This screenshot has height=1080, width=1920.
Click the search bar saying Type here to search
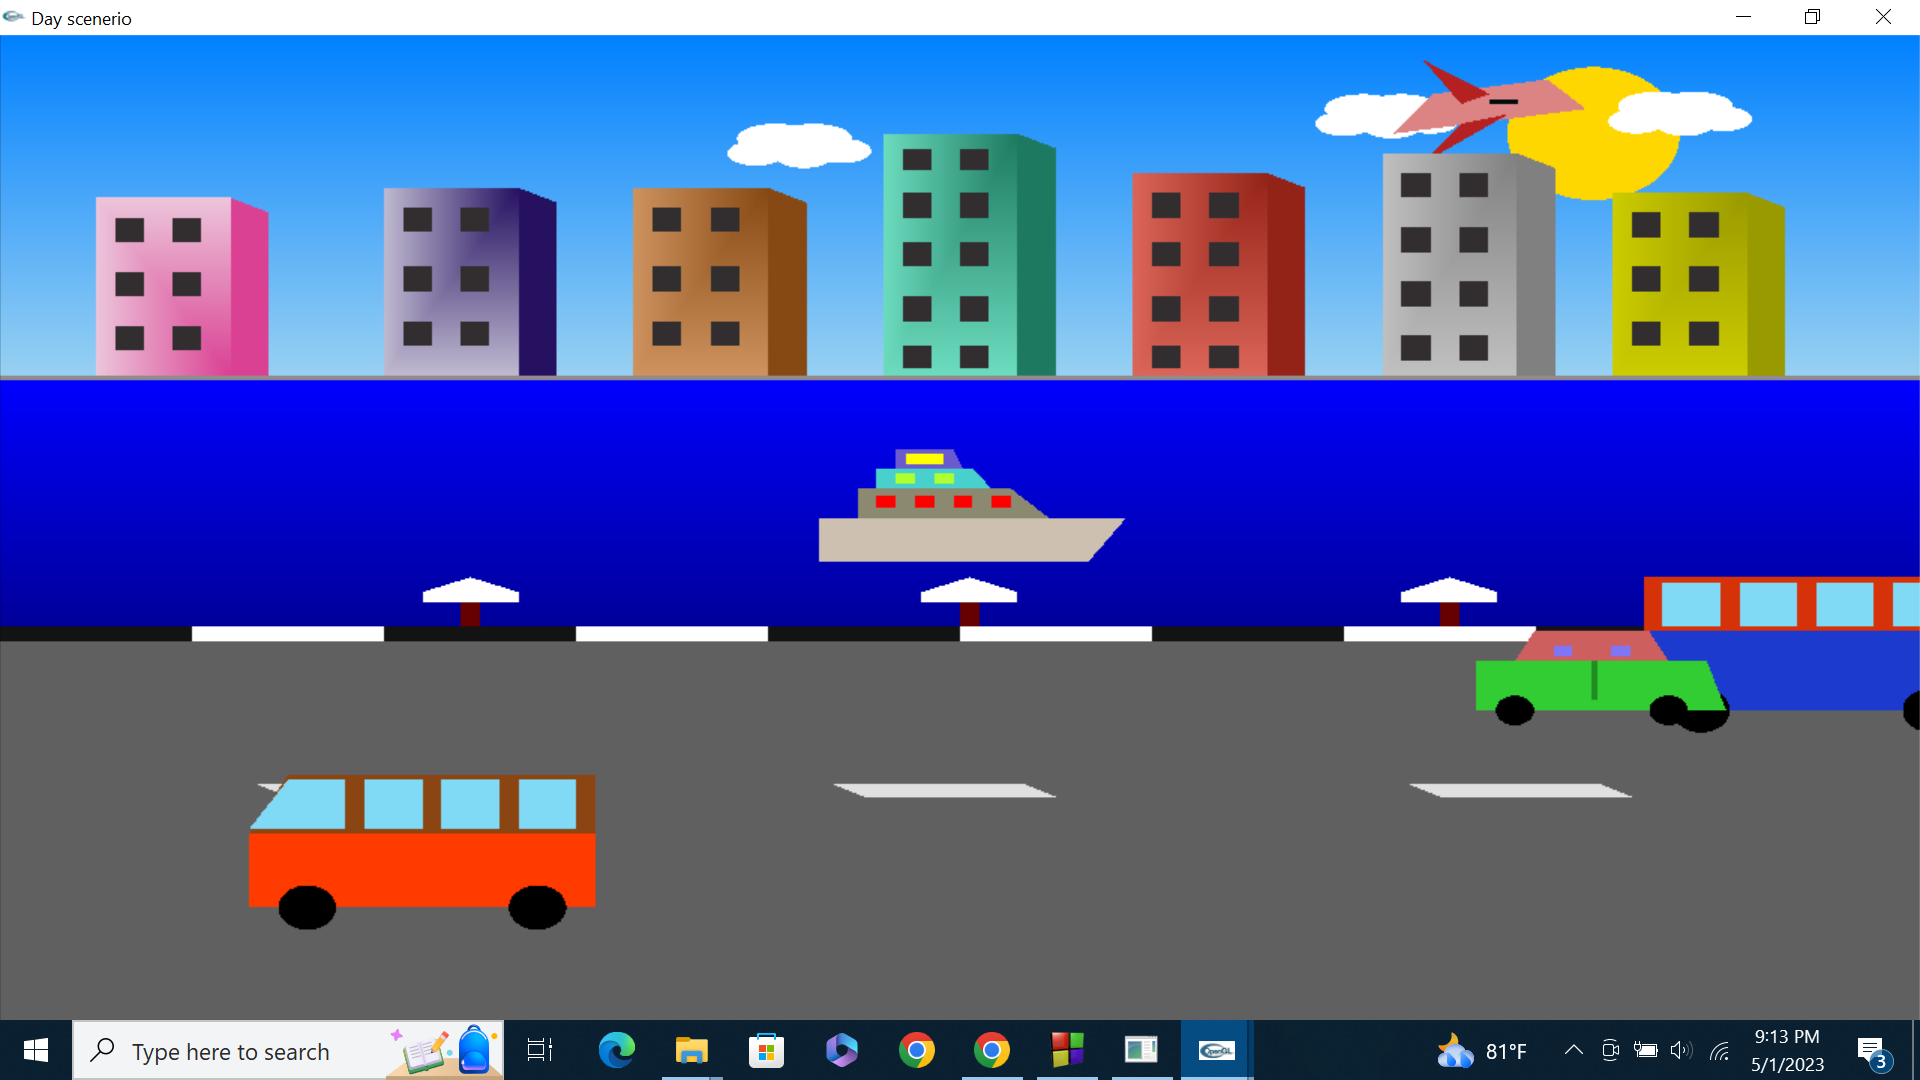tap(230, 1050)
